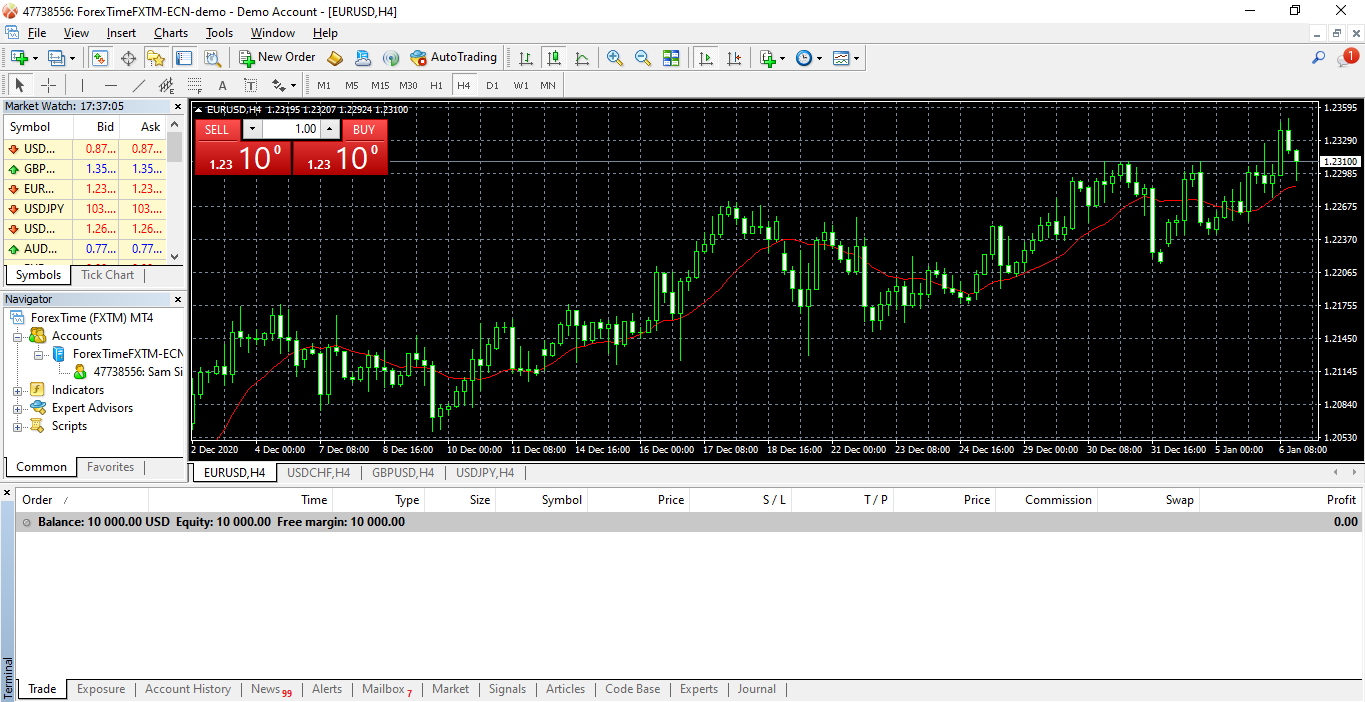Screen dimensions: 1365x702
Task: Expand the Expert Advisors node
Action: tap(16, 407)
